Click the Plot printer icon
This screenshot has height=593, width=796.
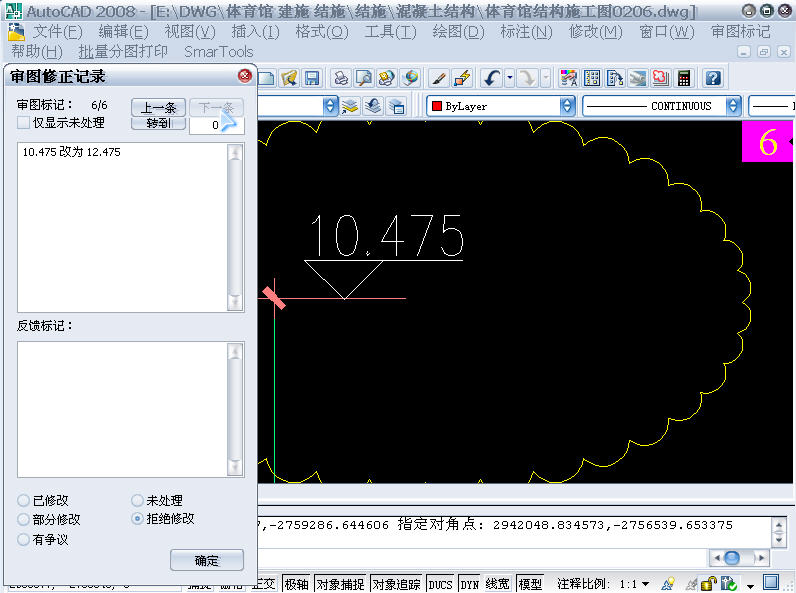click(341, 78)
